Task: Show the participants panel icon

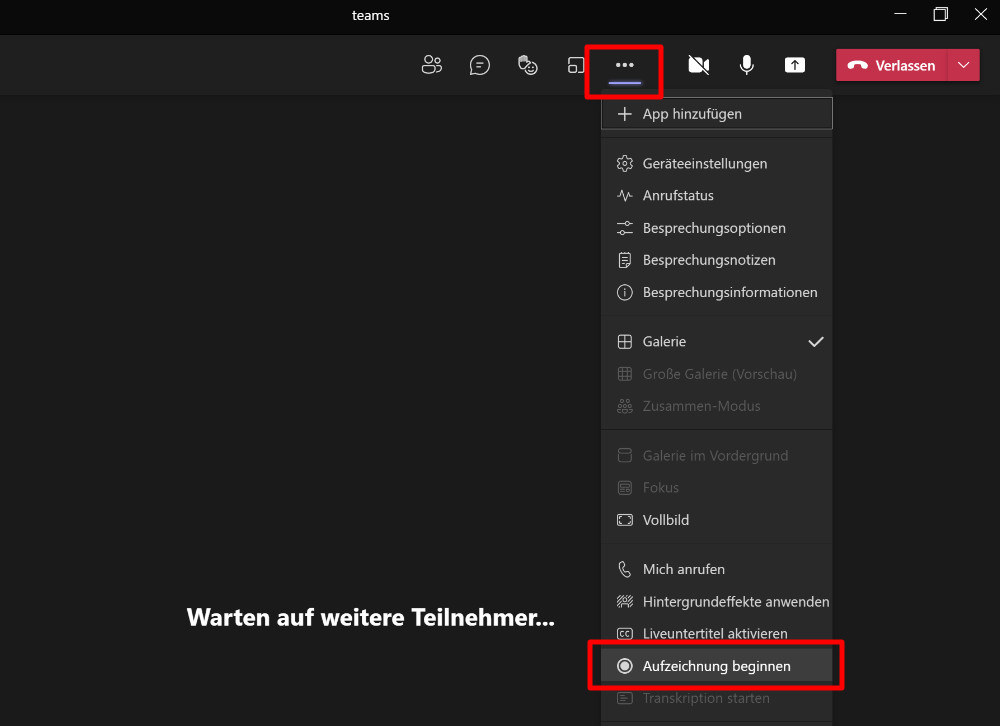Action: tap(432, 65)
